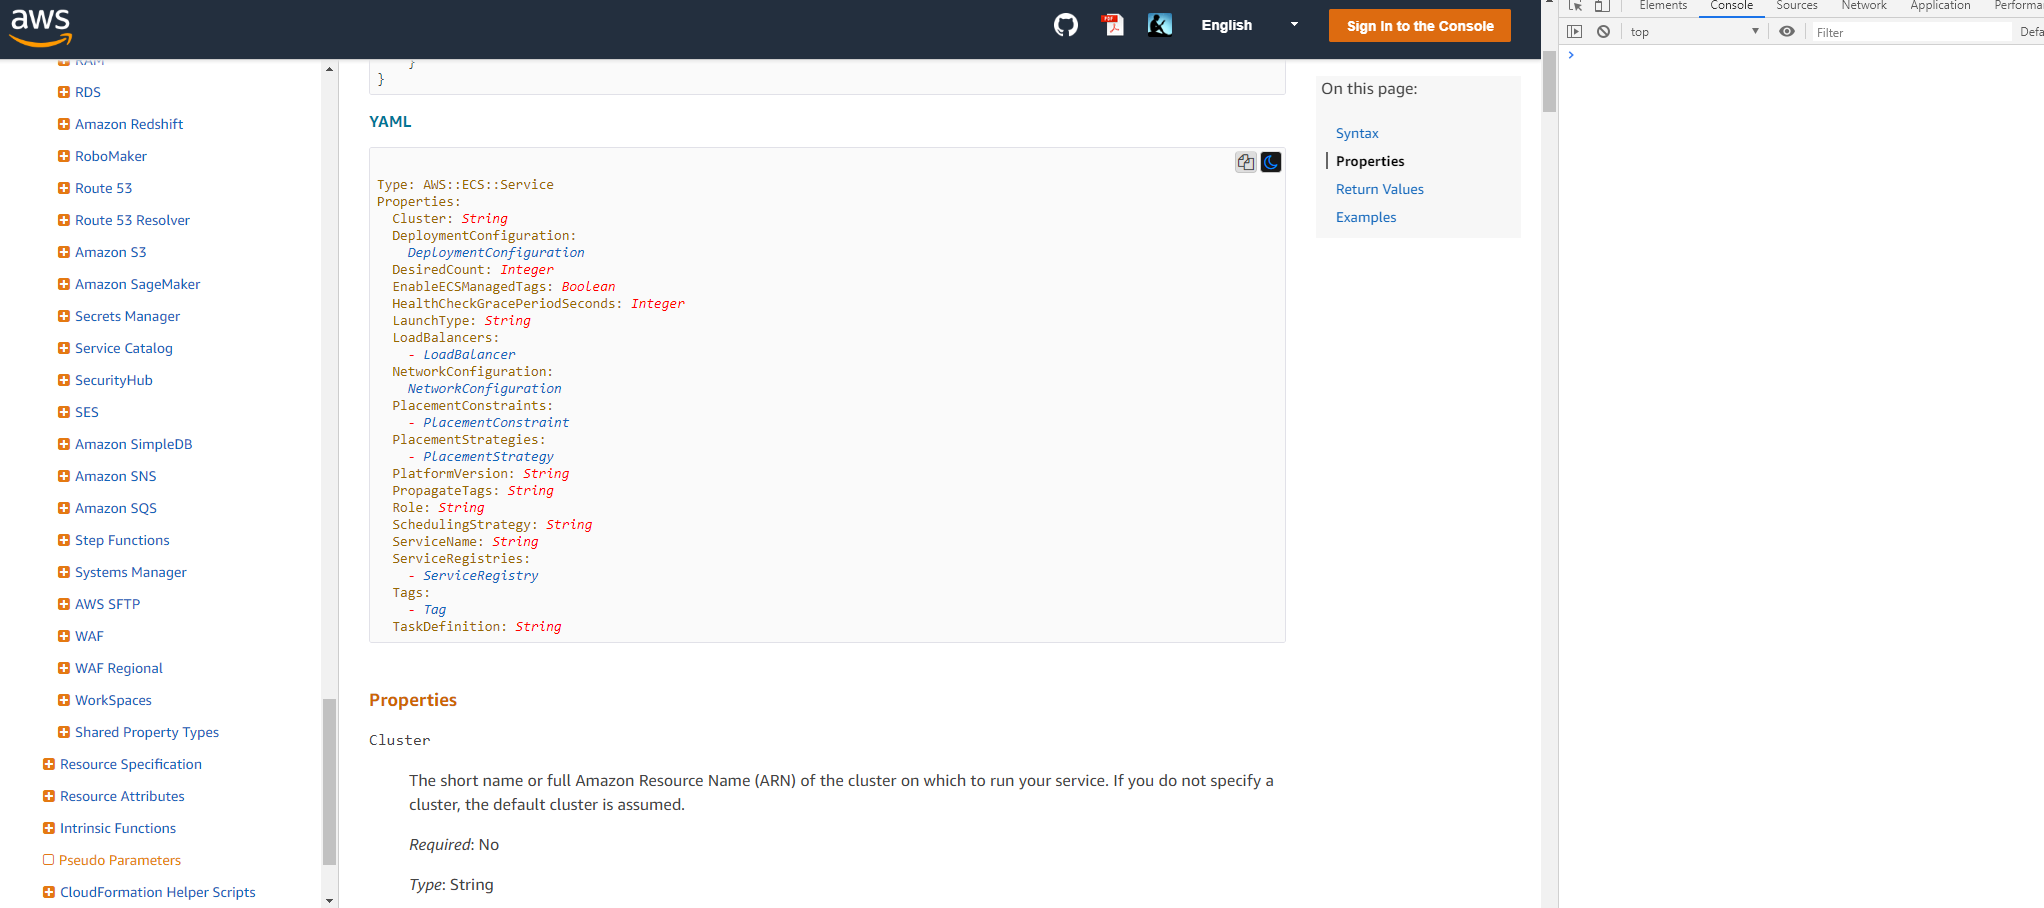Expand the Route 53 Resolver node
The width and height of the screenshot is (2044, 908).
pos(64,220)
